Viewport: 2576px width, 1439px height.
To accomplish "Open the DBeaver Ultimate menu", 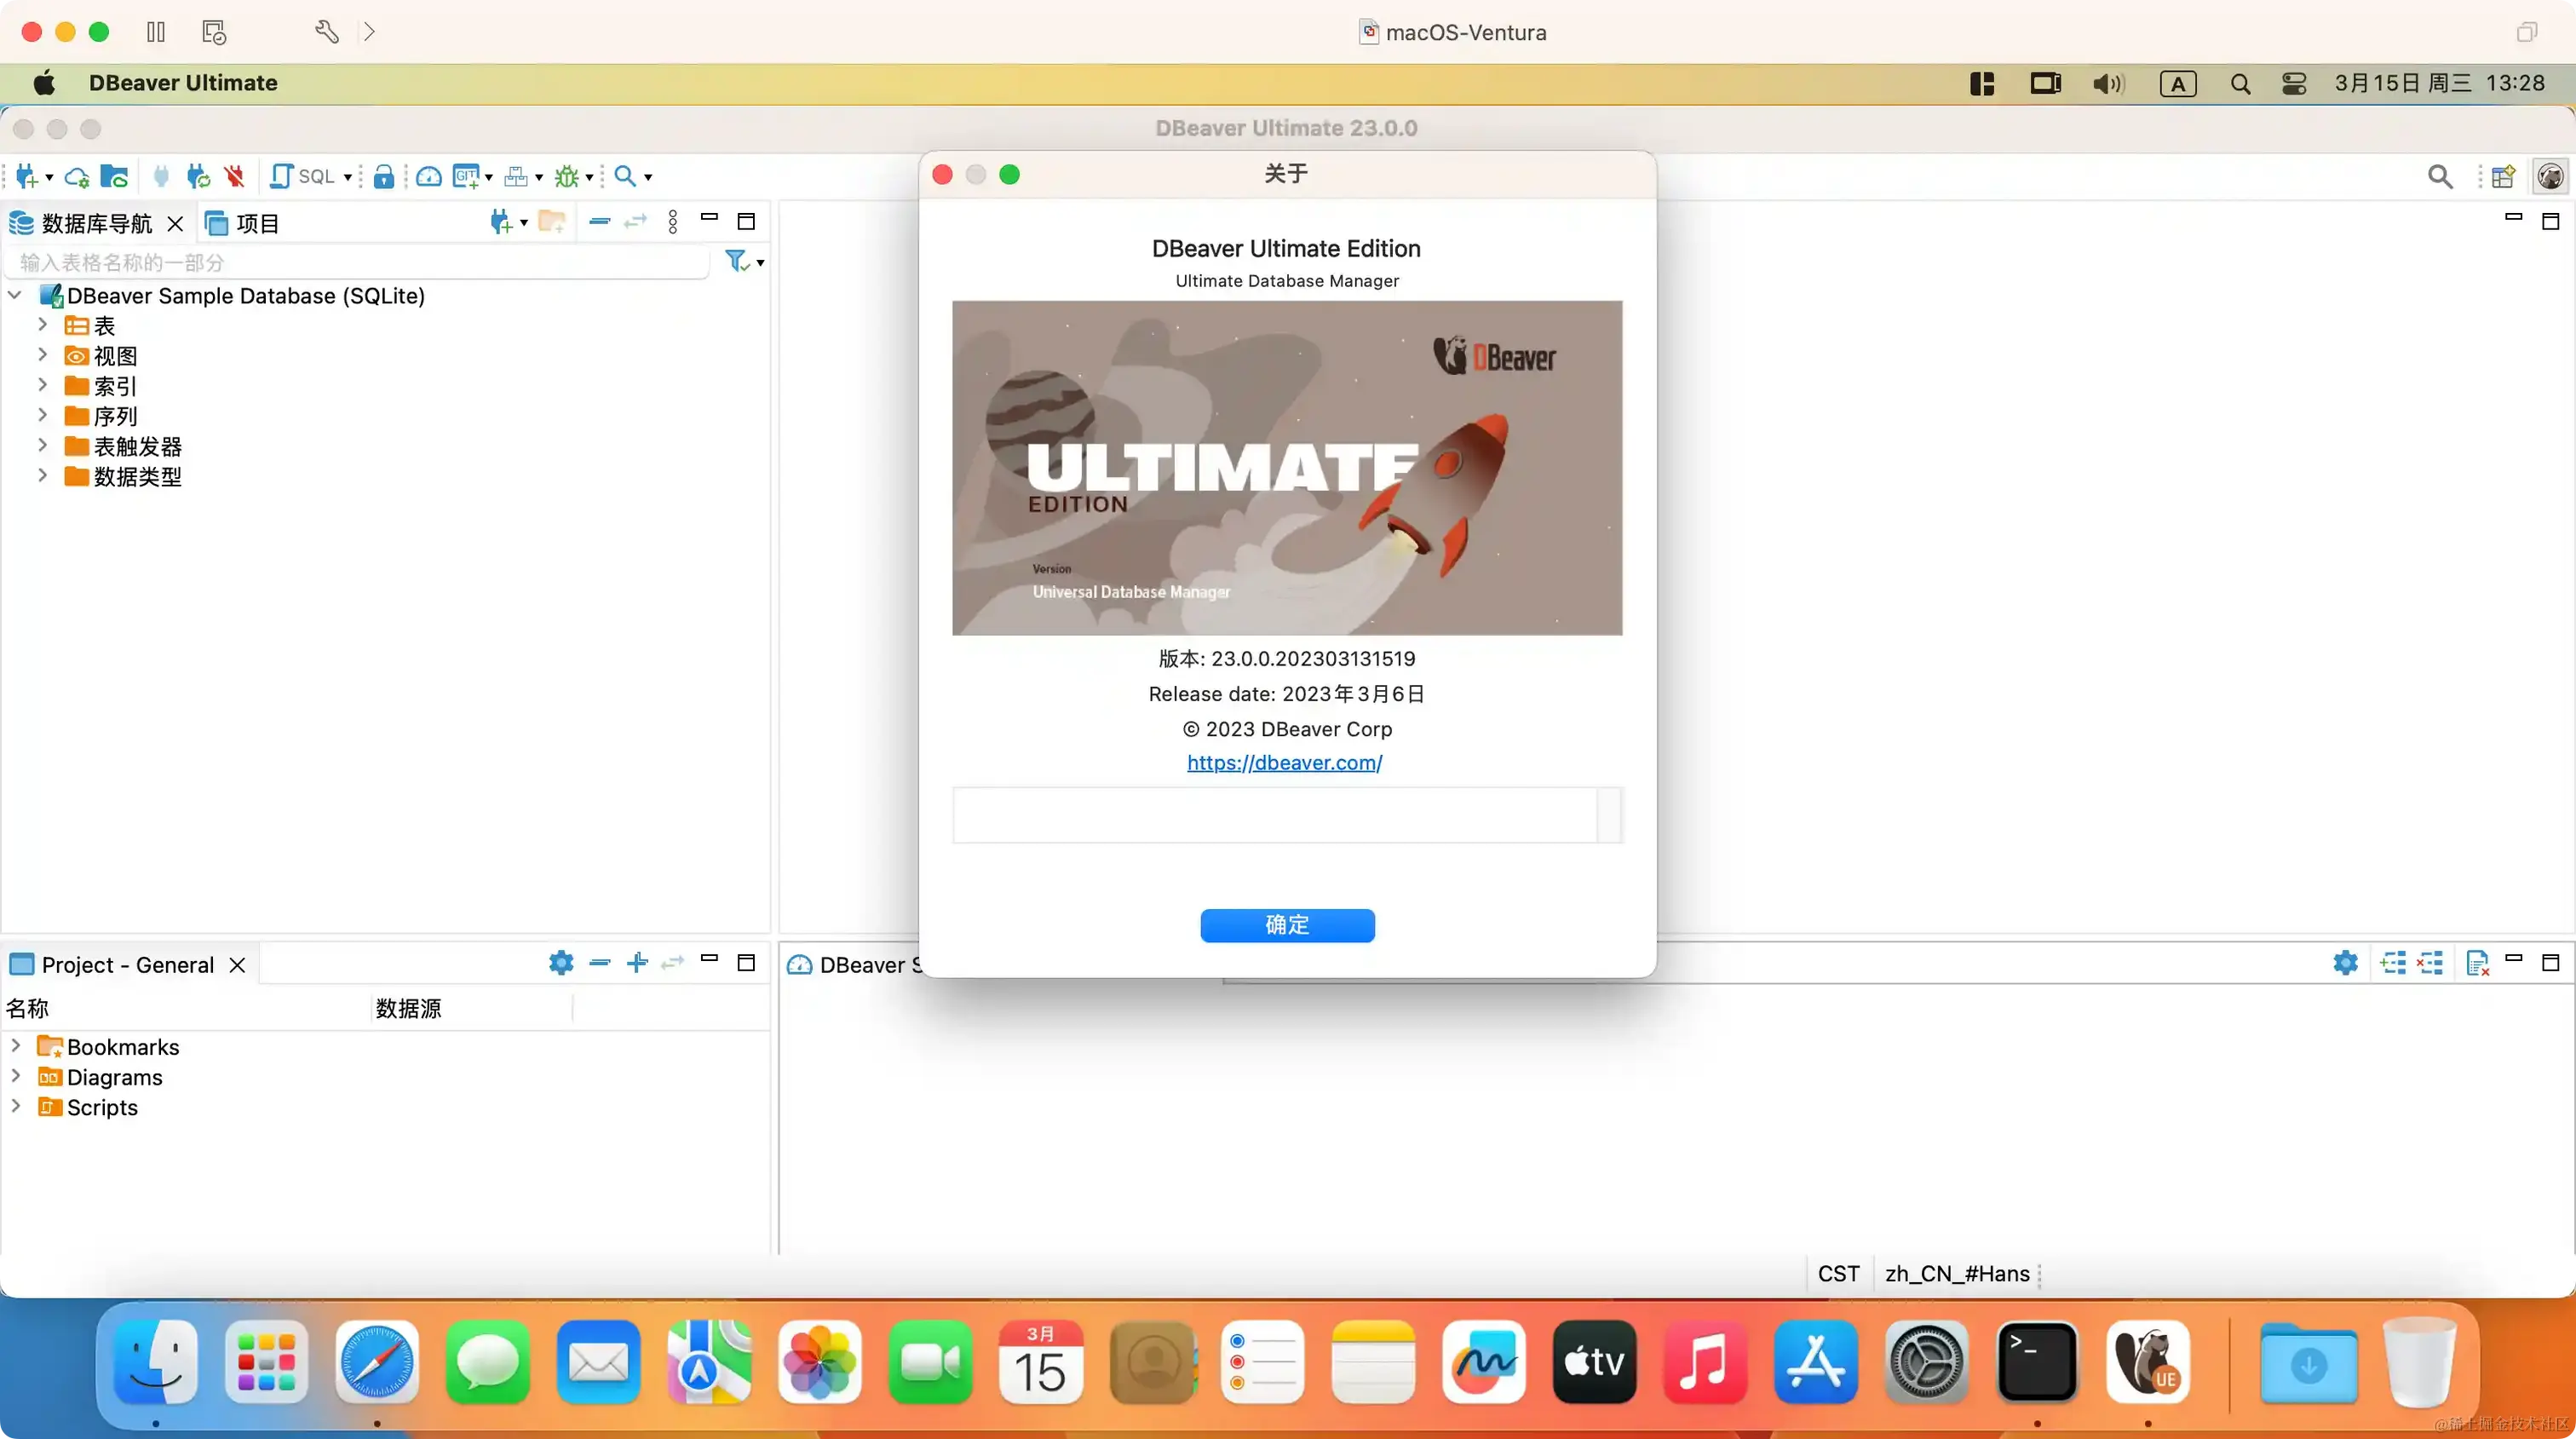I will click(x=182, y=83).
